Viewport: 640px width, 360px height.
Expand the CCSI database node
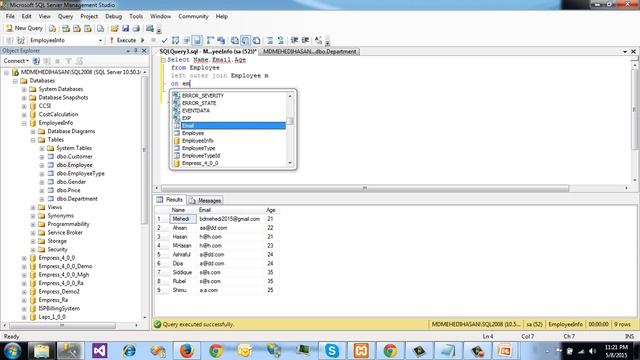click(24, 106)
